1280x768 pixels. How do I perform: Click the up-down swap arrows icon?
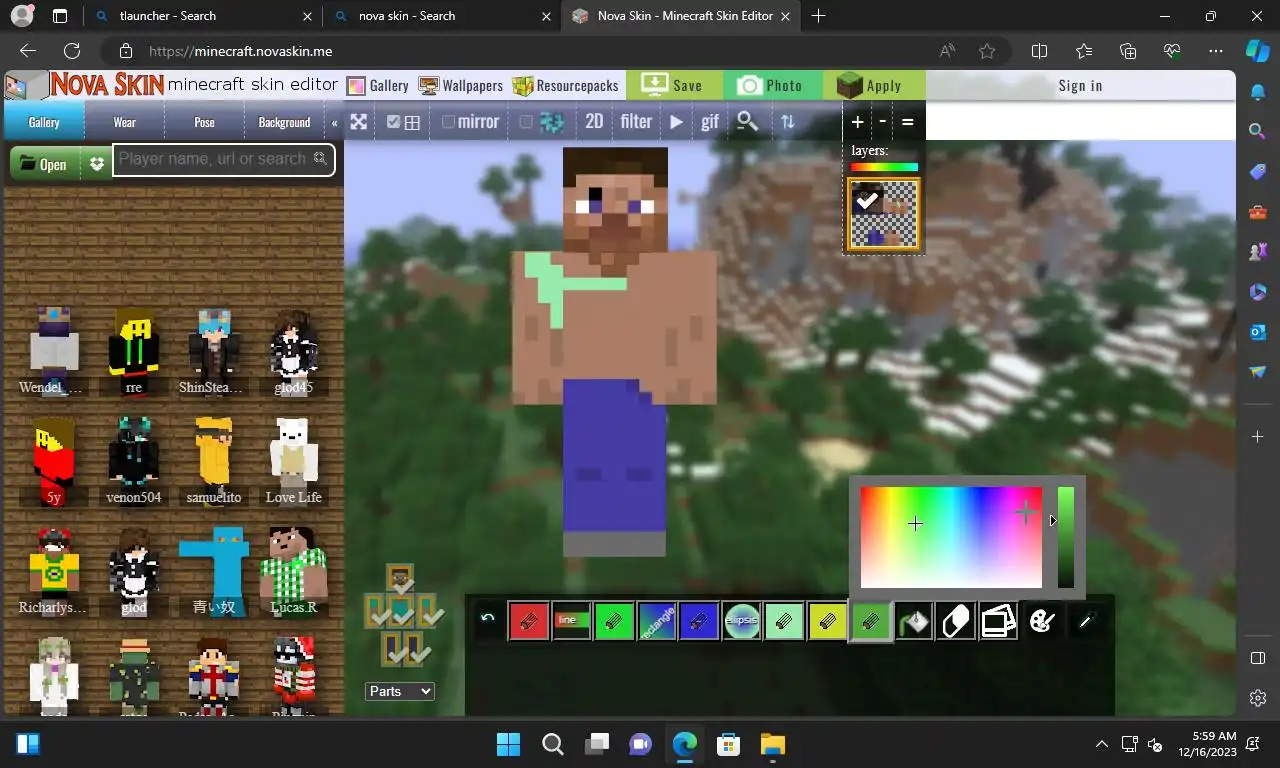(x=788, y=122)
